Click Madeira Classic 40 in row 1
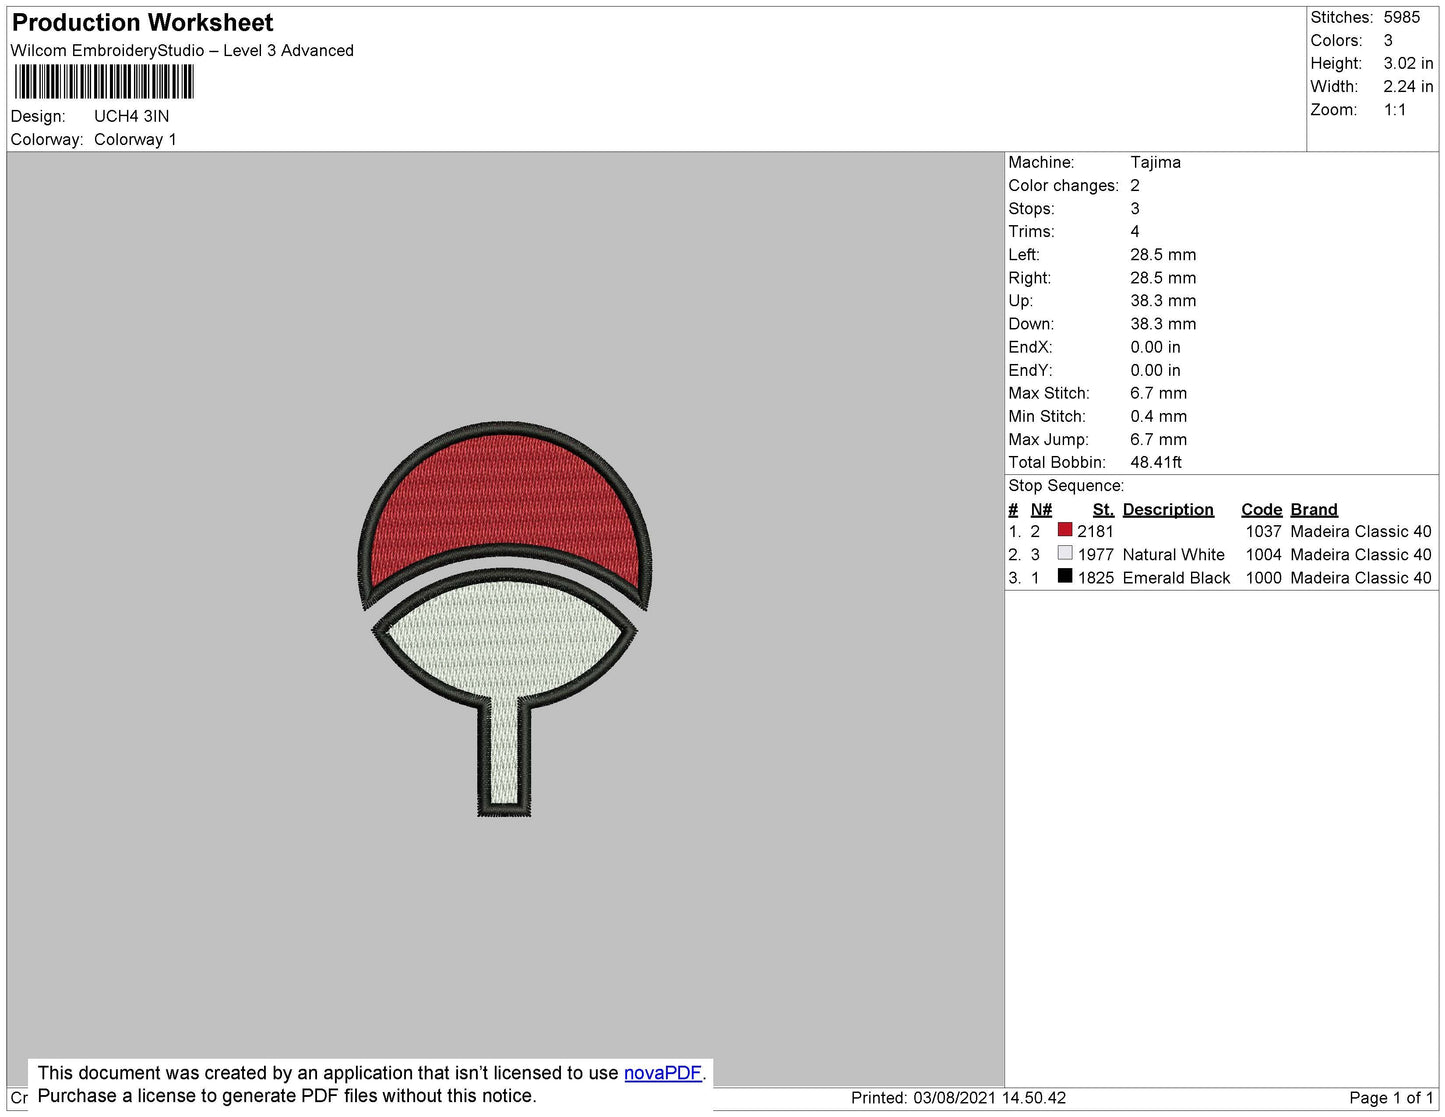The width and height of the screenshot is (1445, 1117). click(x=1361, y=532)
